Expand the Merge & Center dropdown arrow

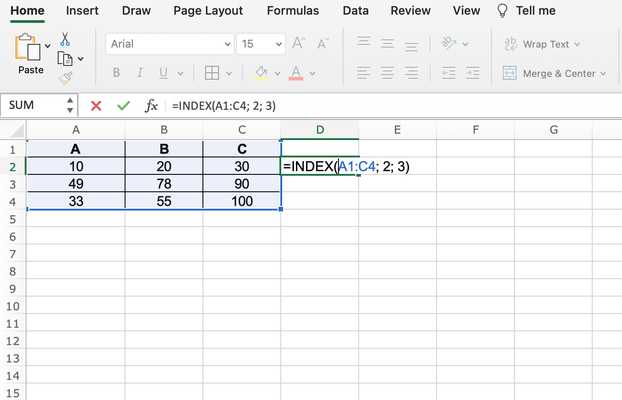tap(603, 74)
